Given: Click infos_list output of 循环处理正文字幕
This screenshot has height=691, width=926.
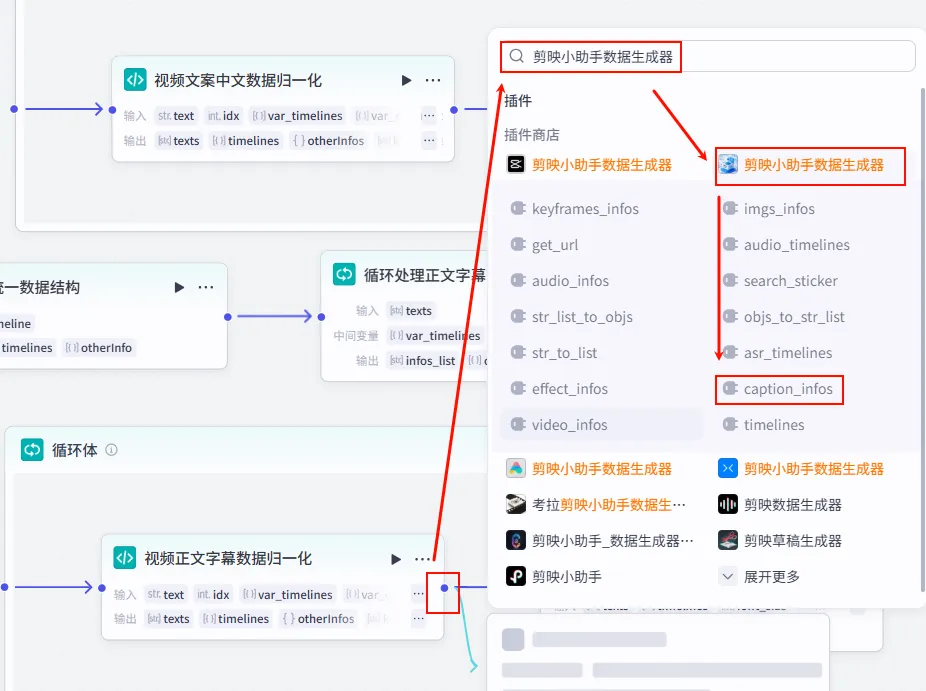Looking at the screenshot, I should (423, 360).
